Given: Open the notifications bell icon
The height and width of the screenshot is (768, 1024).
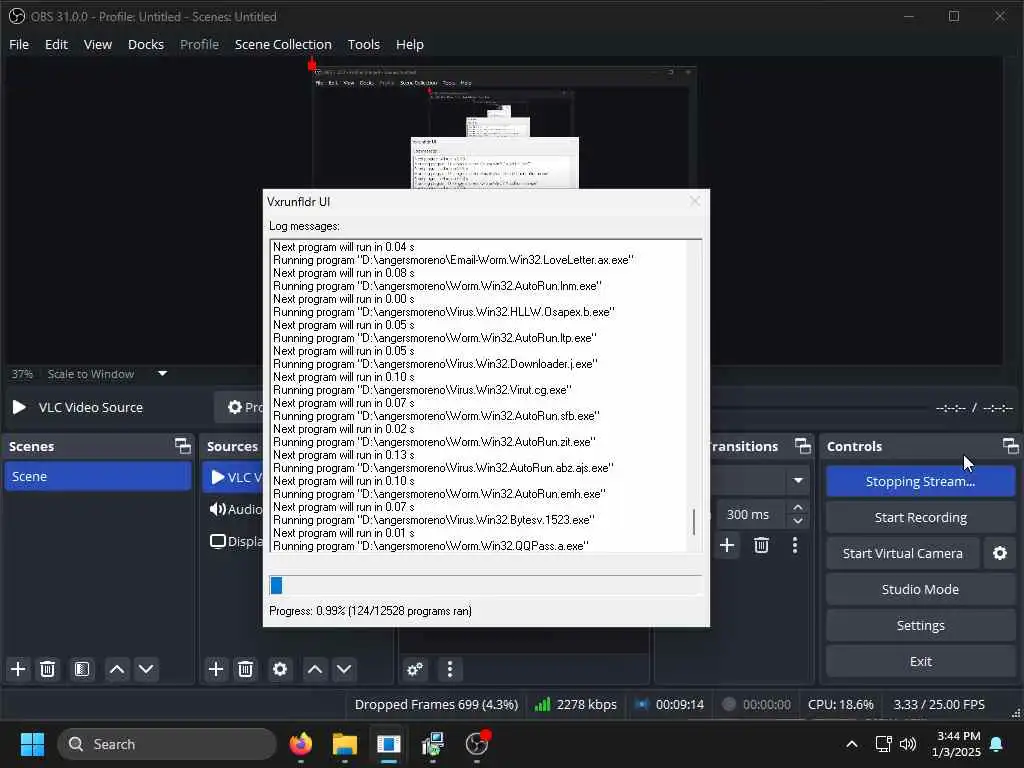Looking at the screenshot, I should 997,744.
